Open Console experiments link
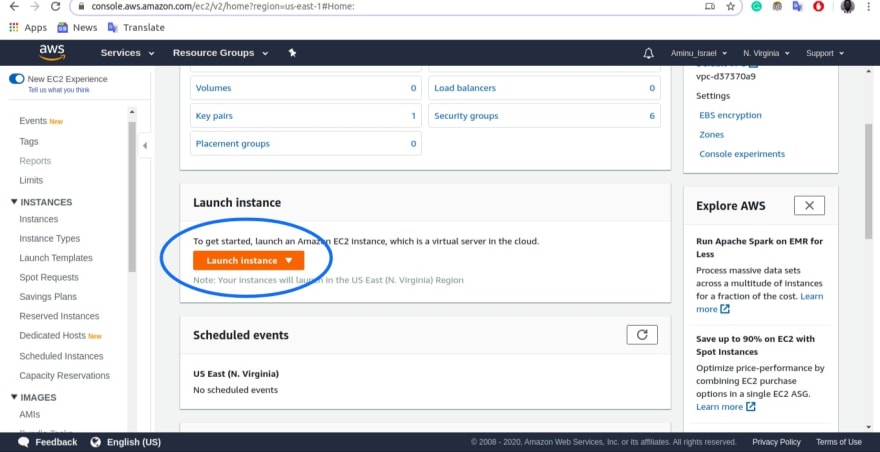Screen dimensions: 880x452 pyautogui.click(x=742, y=154)
